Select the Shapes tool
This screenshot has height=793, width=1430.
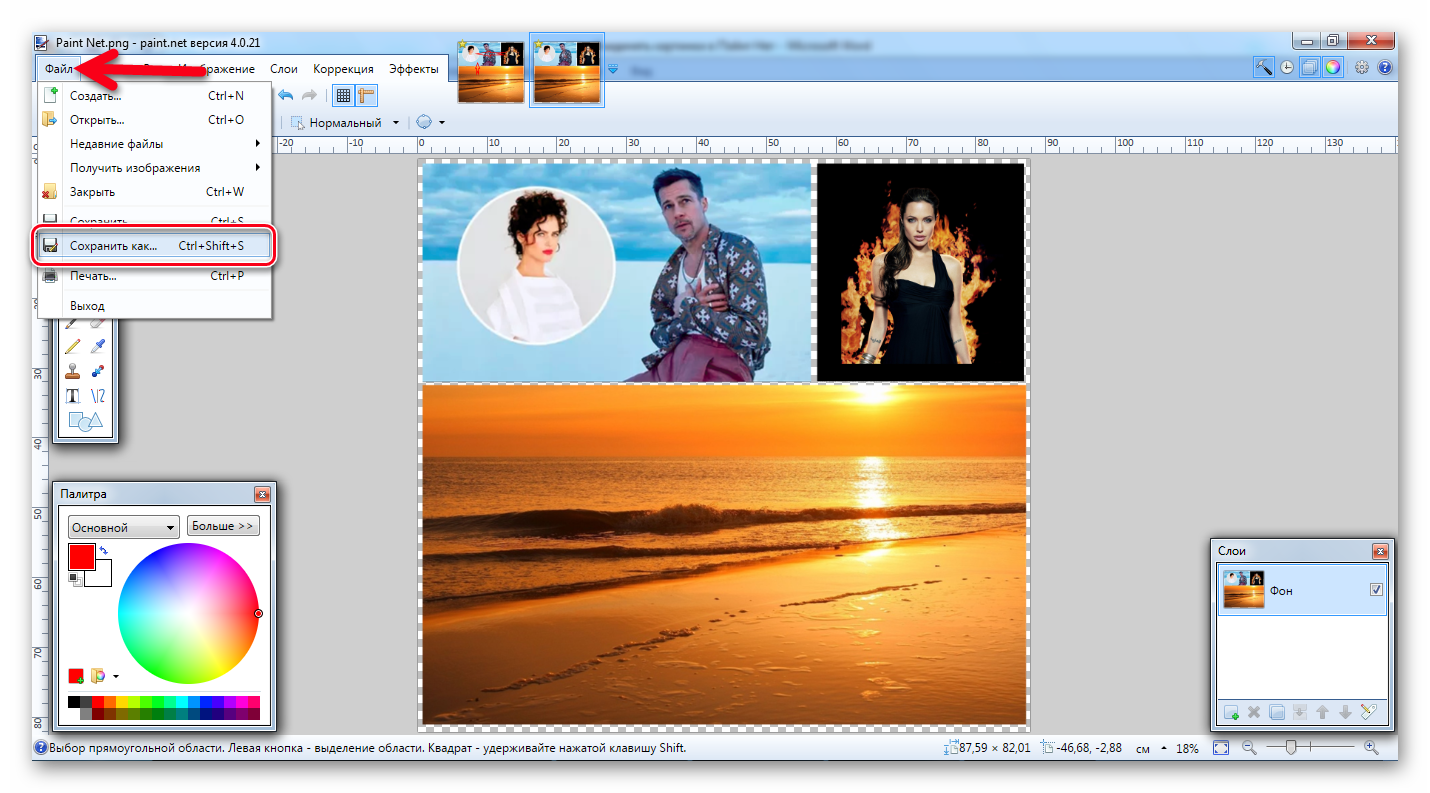point(85,421)
